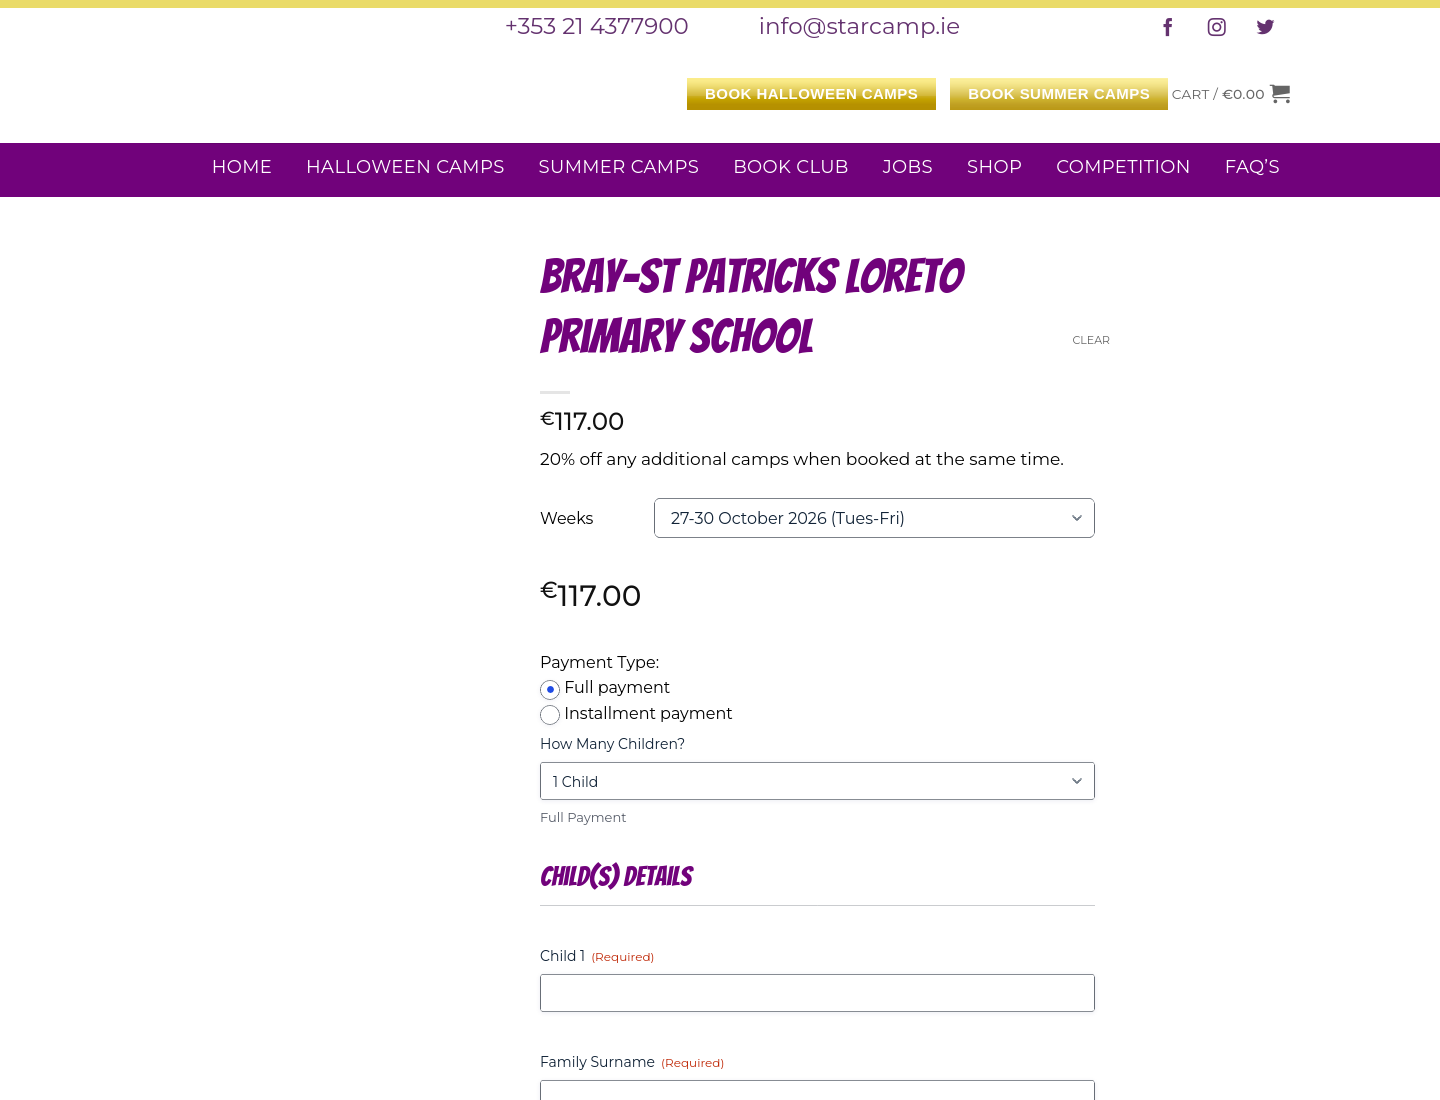Open the Instagram social icon

1216,27
